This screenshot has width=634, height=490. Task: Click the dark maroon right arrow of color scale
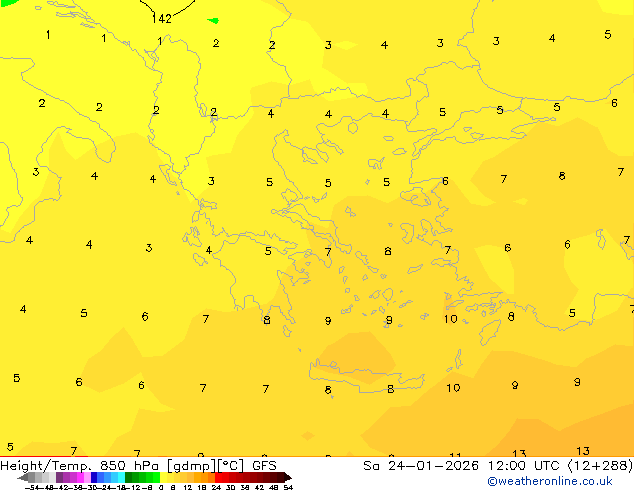coord(288,477)
